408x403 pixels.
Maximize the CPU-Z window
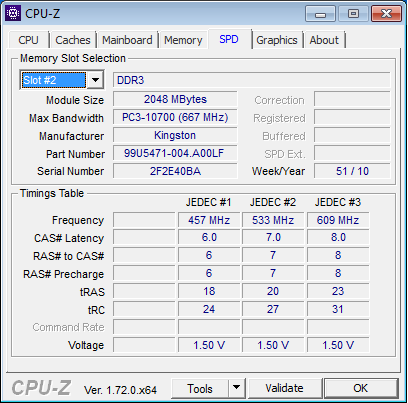(353, 14)
